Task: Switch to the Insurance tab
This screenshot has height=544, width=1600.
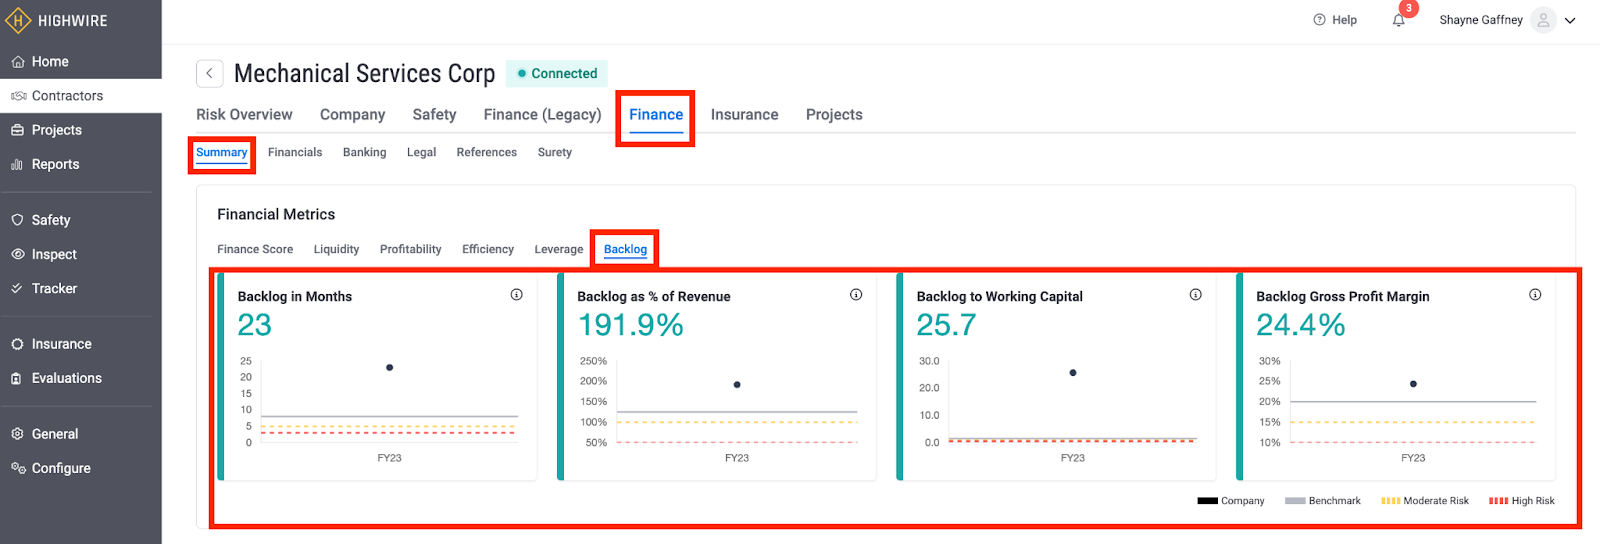Action: 744,115
